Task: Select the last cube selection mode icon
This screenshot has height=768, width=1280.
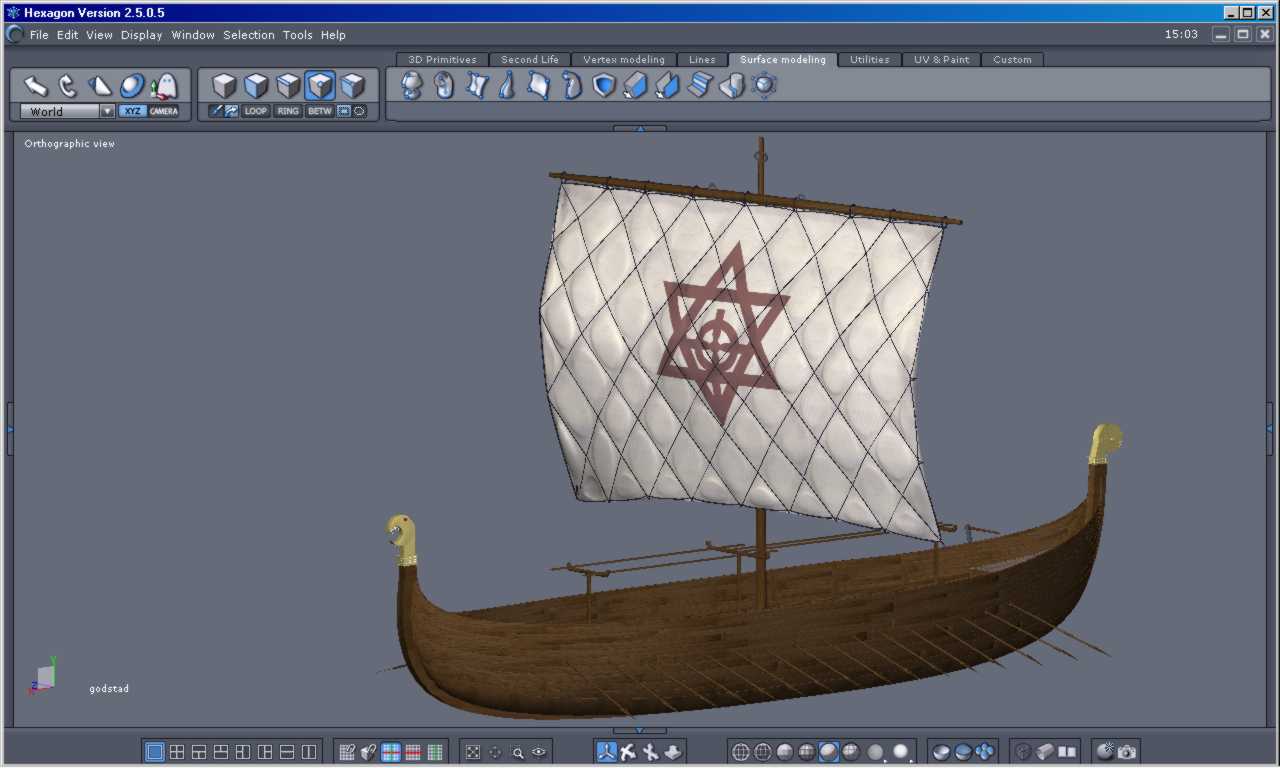Action: pos(352,86)
